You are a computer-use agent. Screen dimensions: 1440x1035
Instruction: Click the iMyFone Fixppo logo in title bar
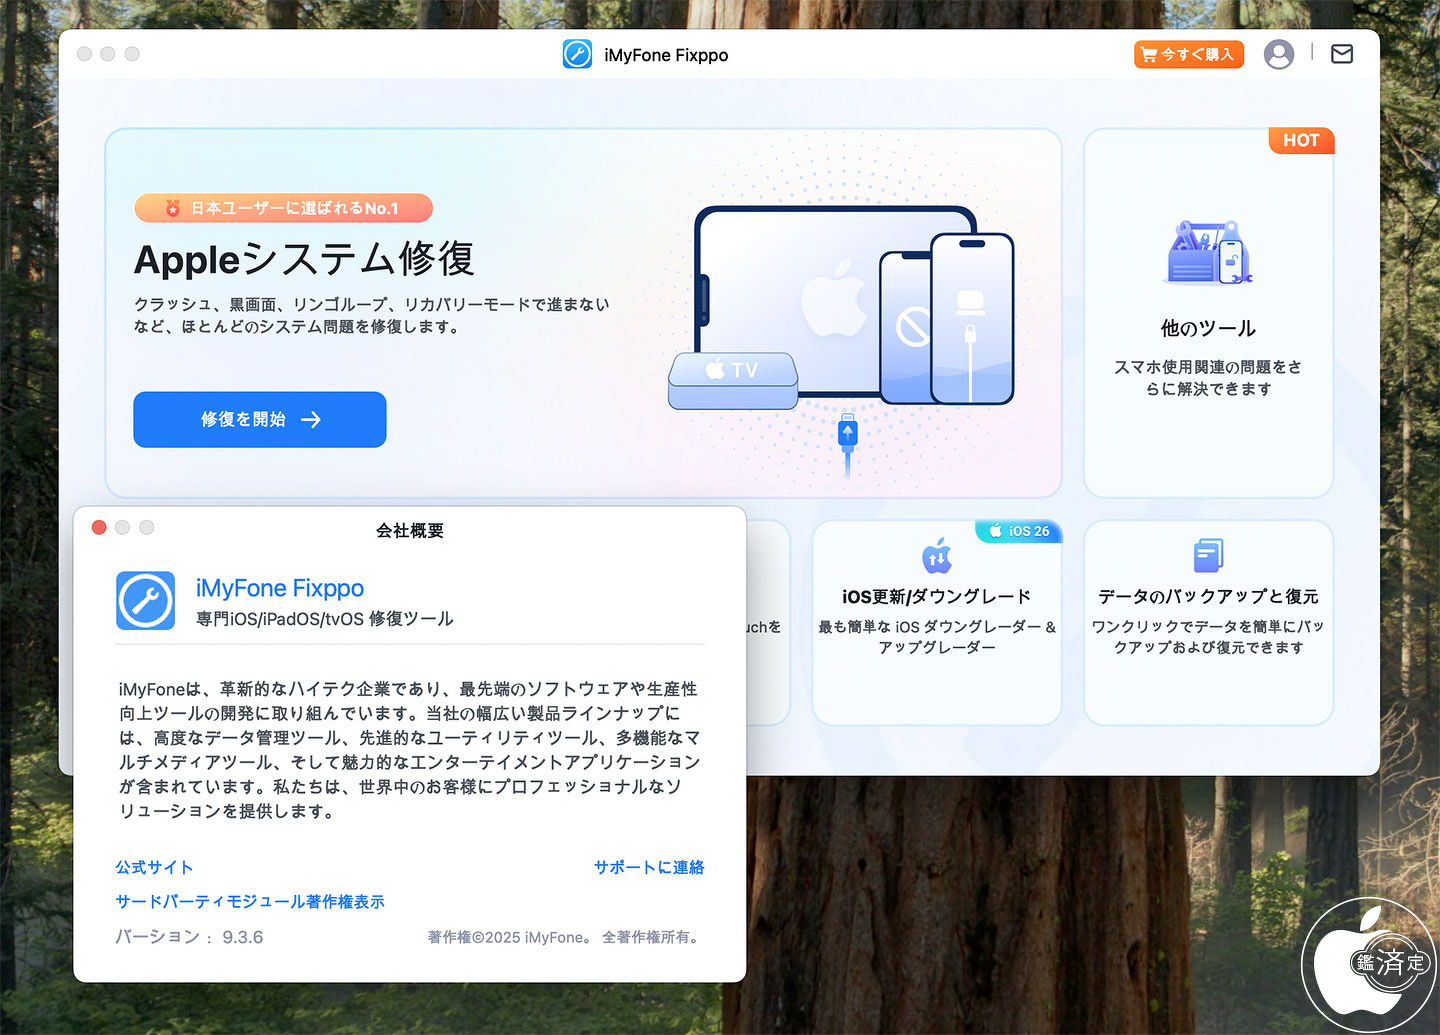577,54
